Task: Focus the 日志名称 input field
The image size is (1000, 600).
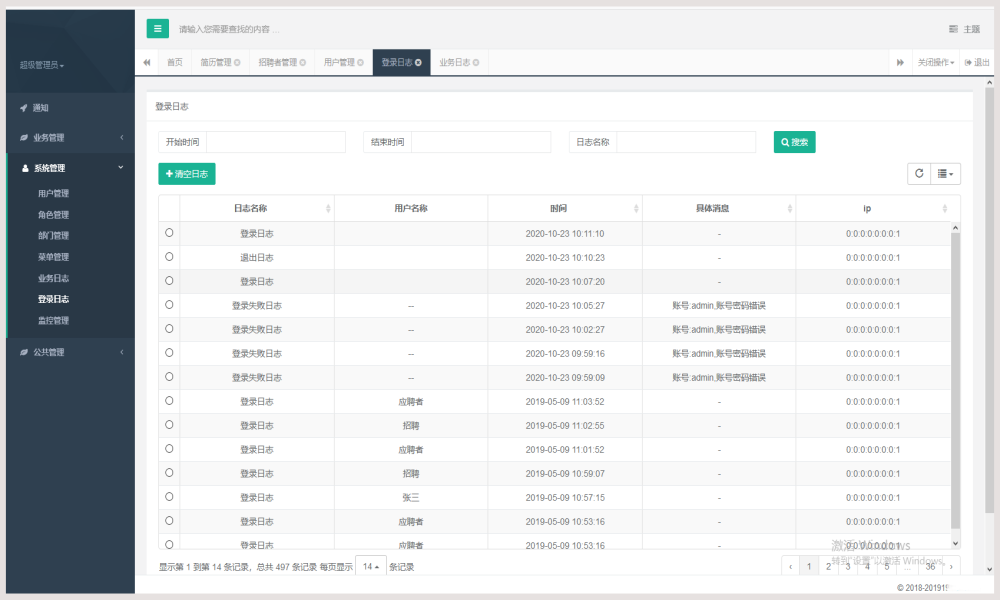Action: (x=686, y=142)
